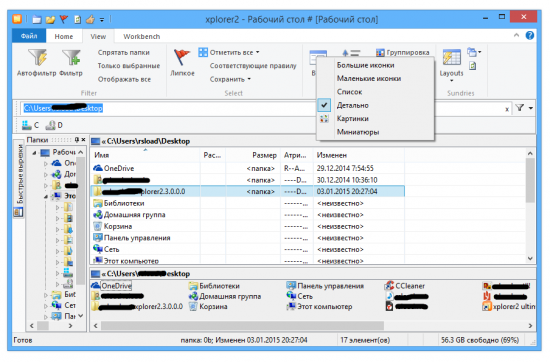
Task: Open the Фильтр funnel icon
Action: [71, 58]
